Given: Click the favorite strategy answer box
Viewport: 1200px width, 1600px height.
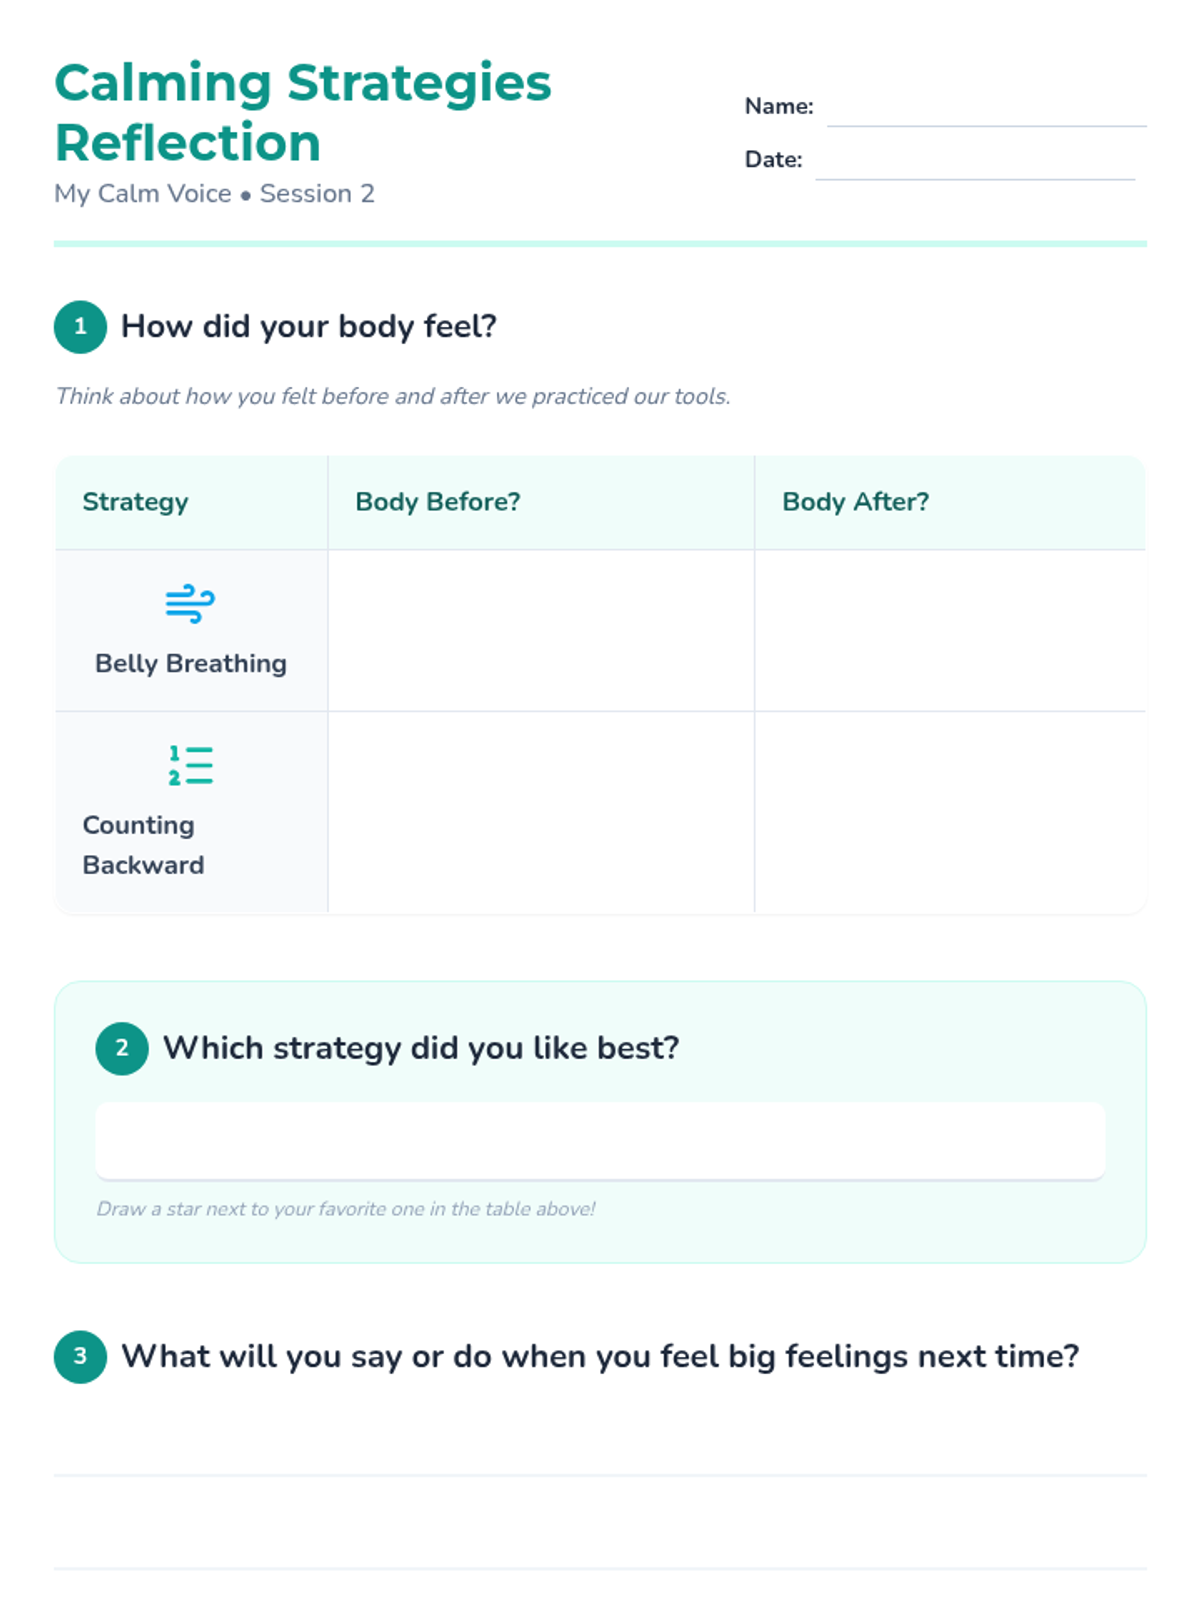Looking at the screenshot, I should [x=600, y=1141].
